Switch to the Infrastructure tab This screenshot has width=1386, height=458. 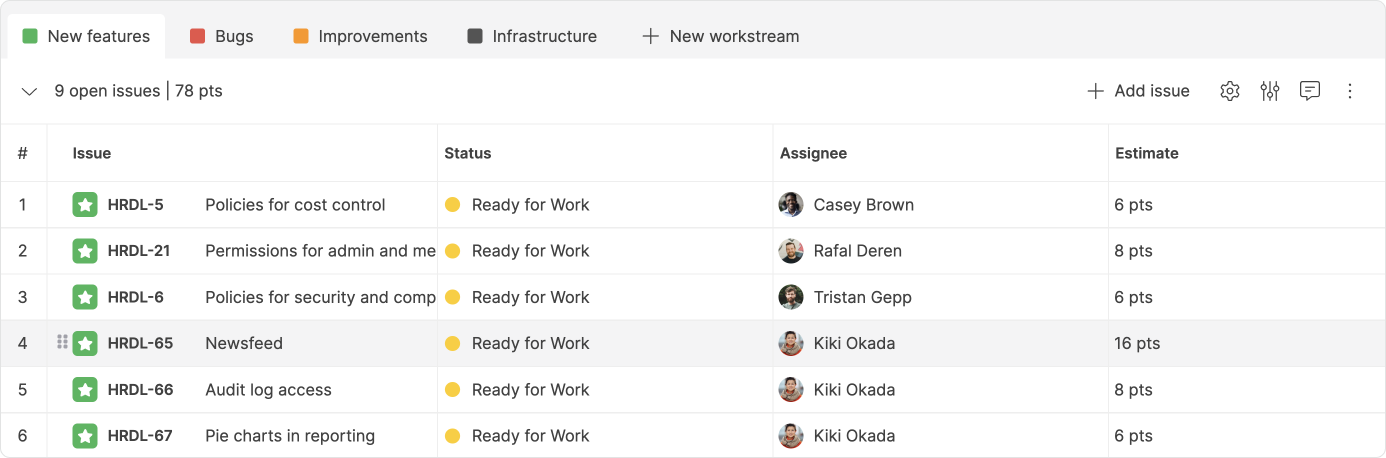pos(532,36)
